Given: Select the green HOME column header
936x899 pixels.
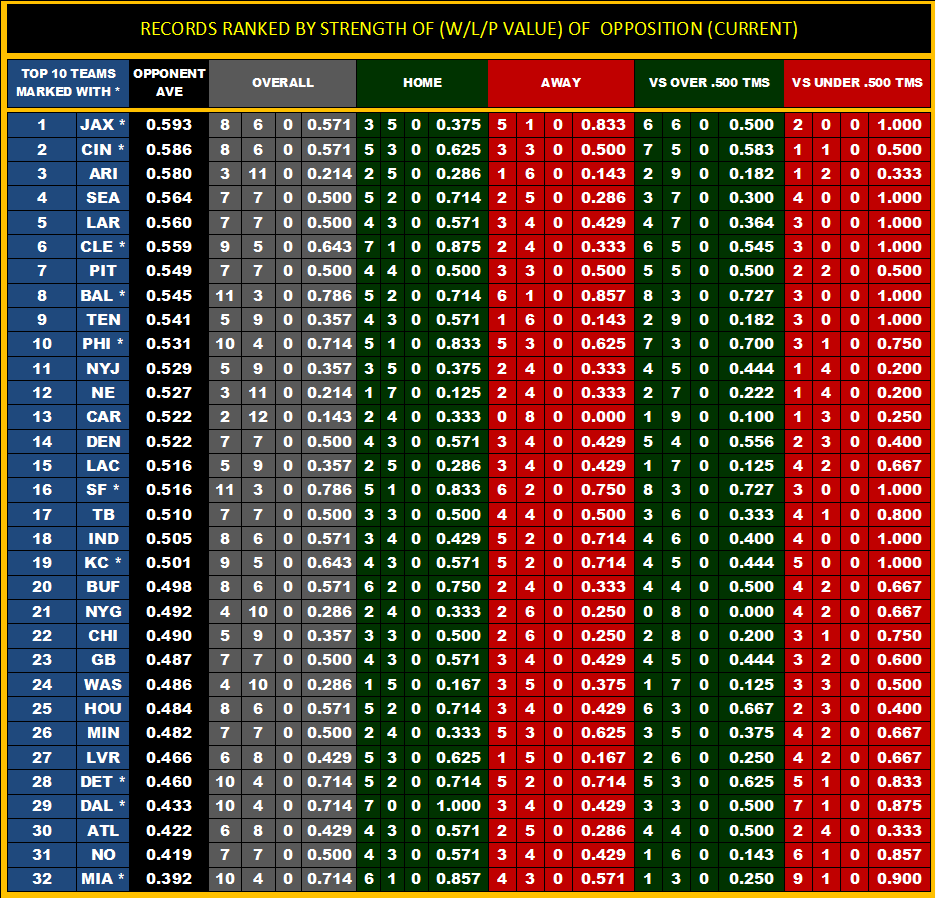Looking at the screenshot, I should click(422, 82).
